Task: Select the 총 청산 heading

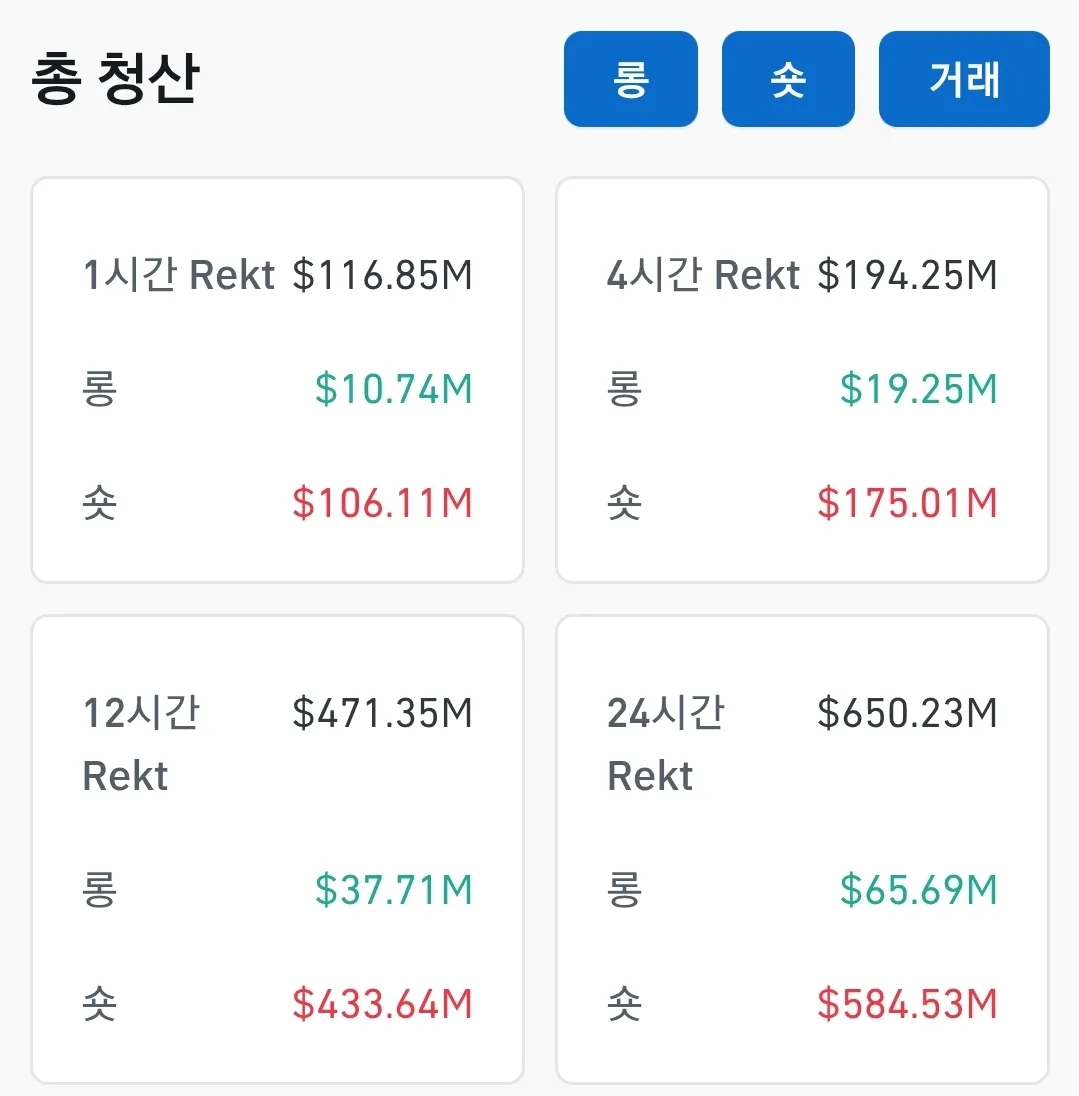Action: click(116, 80)
